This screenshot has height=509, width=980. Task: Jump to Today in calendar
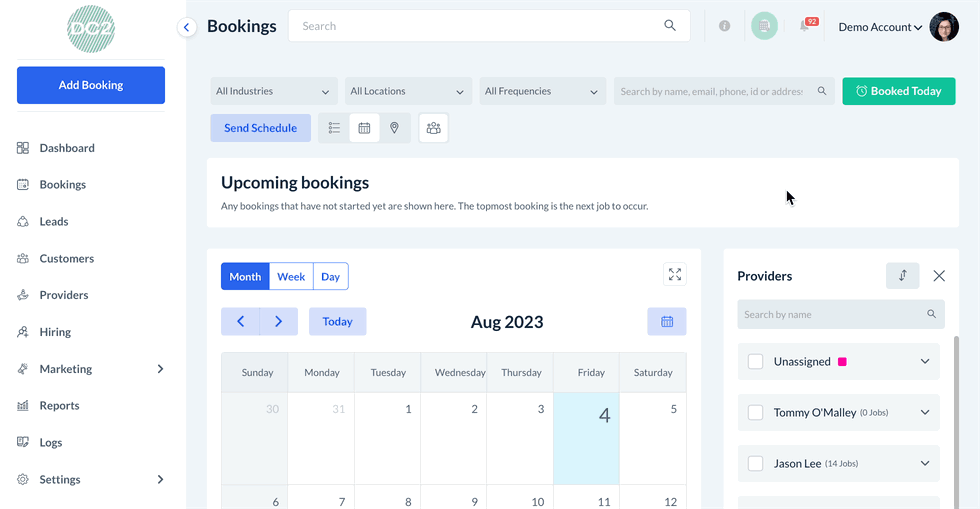pos(338,321)
